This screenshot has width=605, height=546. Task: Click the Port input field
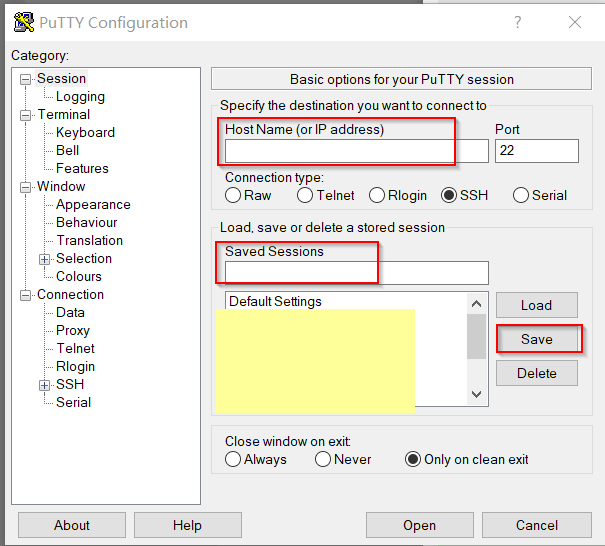[537, 151]
